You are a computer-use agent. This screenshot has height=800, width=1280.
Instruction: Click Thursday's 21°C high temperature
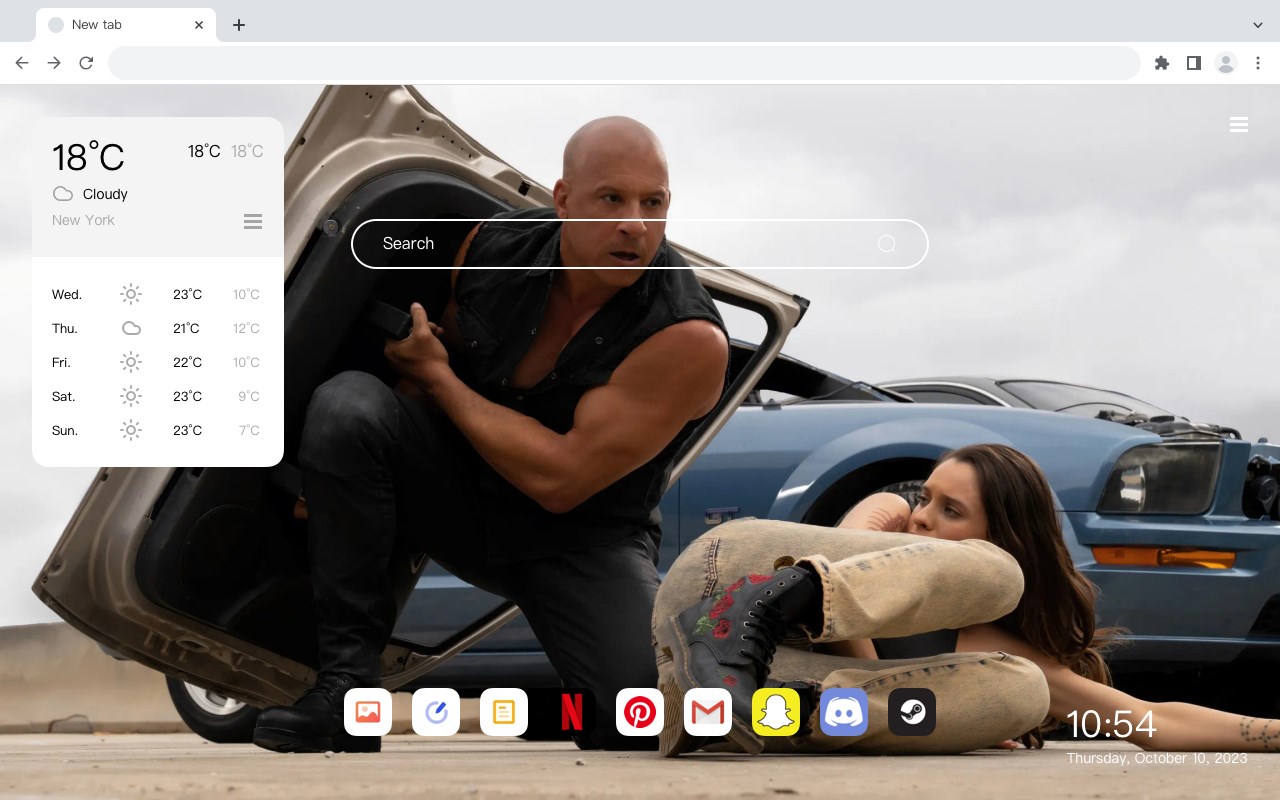[x=186, y=329]
